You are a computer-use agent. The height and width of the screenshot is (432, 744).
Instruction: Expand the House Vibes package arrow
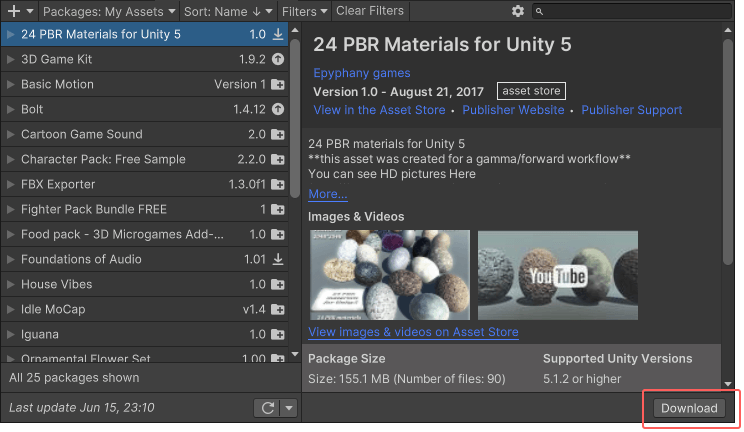click(10, 284)
